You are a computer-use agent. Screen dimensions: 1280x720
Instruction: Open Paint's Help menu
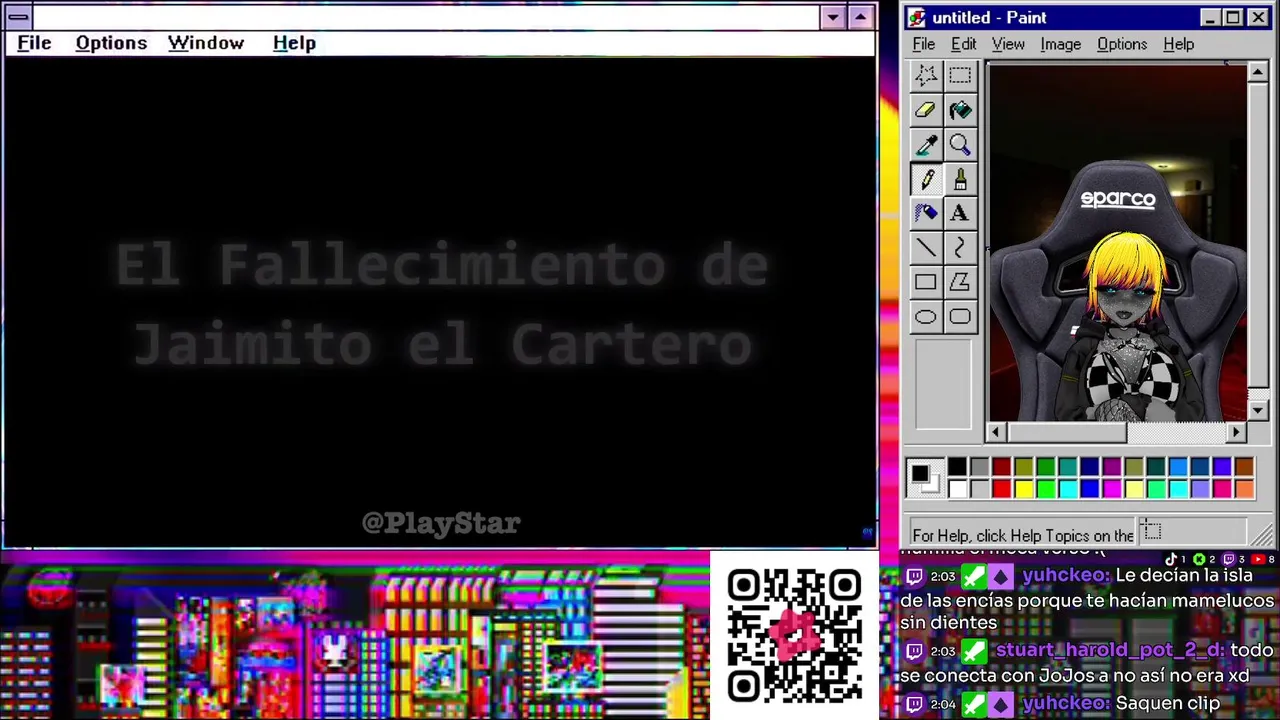[x=1179, y=44]
